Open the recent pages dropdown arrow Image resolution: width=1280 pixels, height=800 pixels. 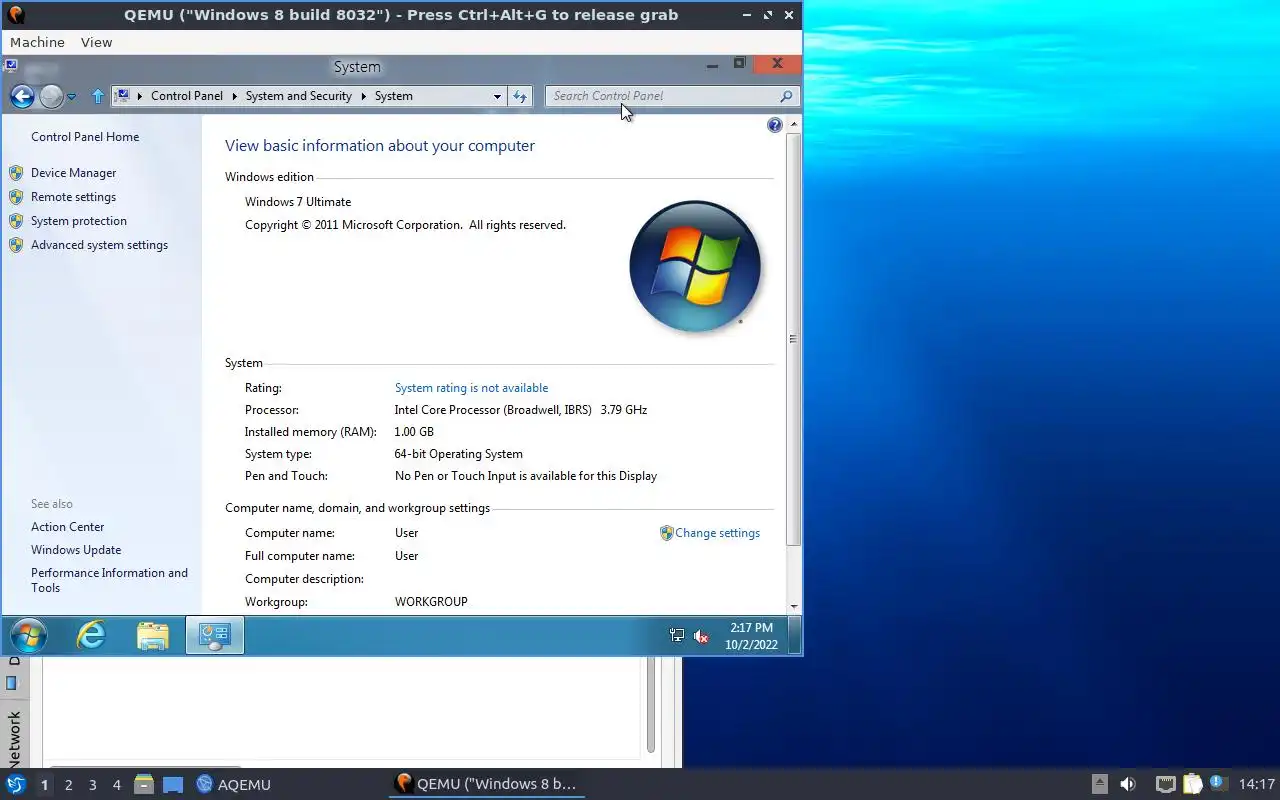coord(72,97)
